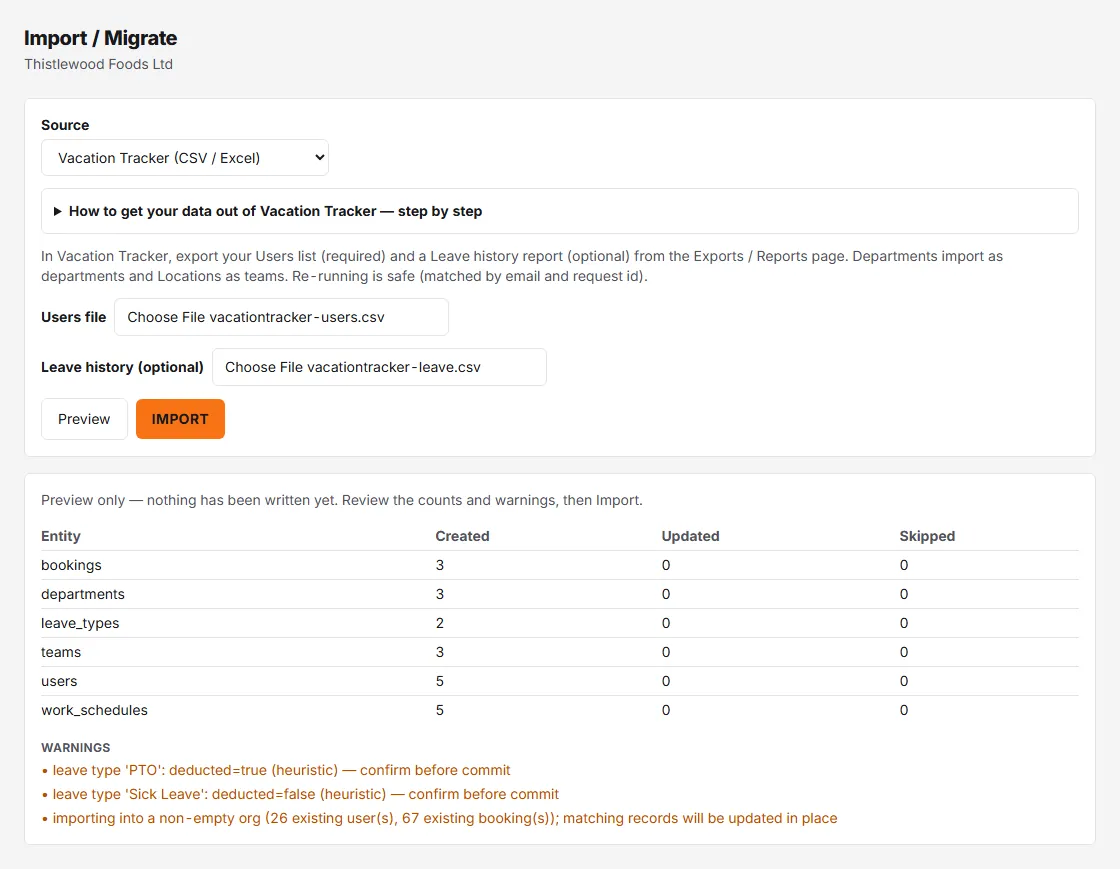Click Created count 2 for leave_types
This screenshot has height=869, width=1120.
[440, 623]
